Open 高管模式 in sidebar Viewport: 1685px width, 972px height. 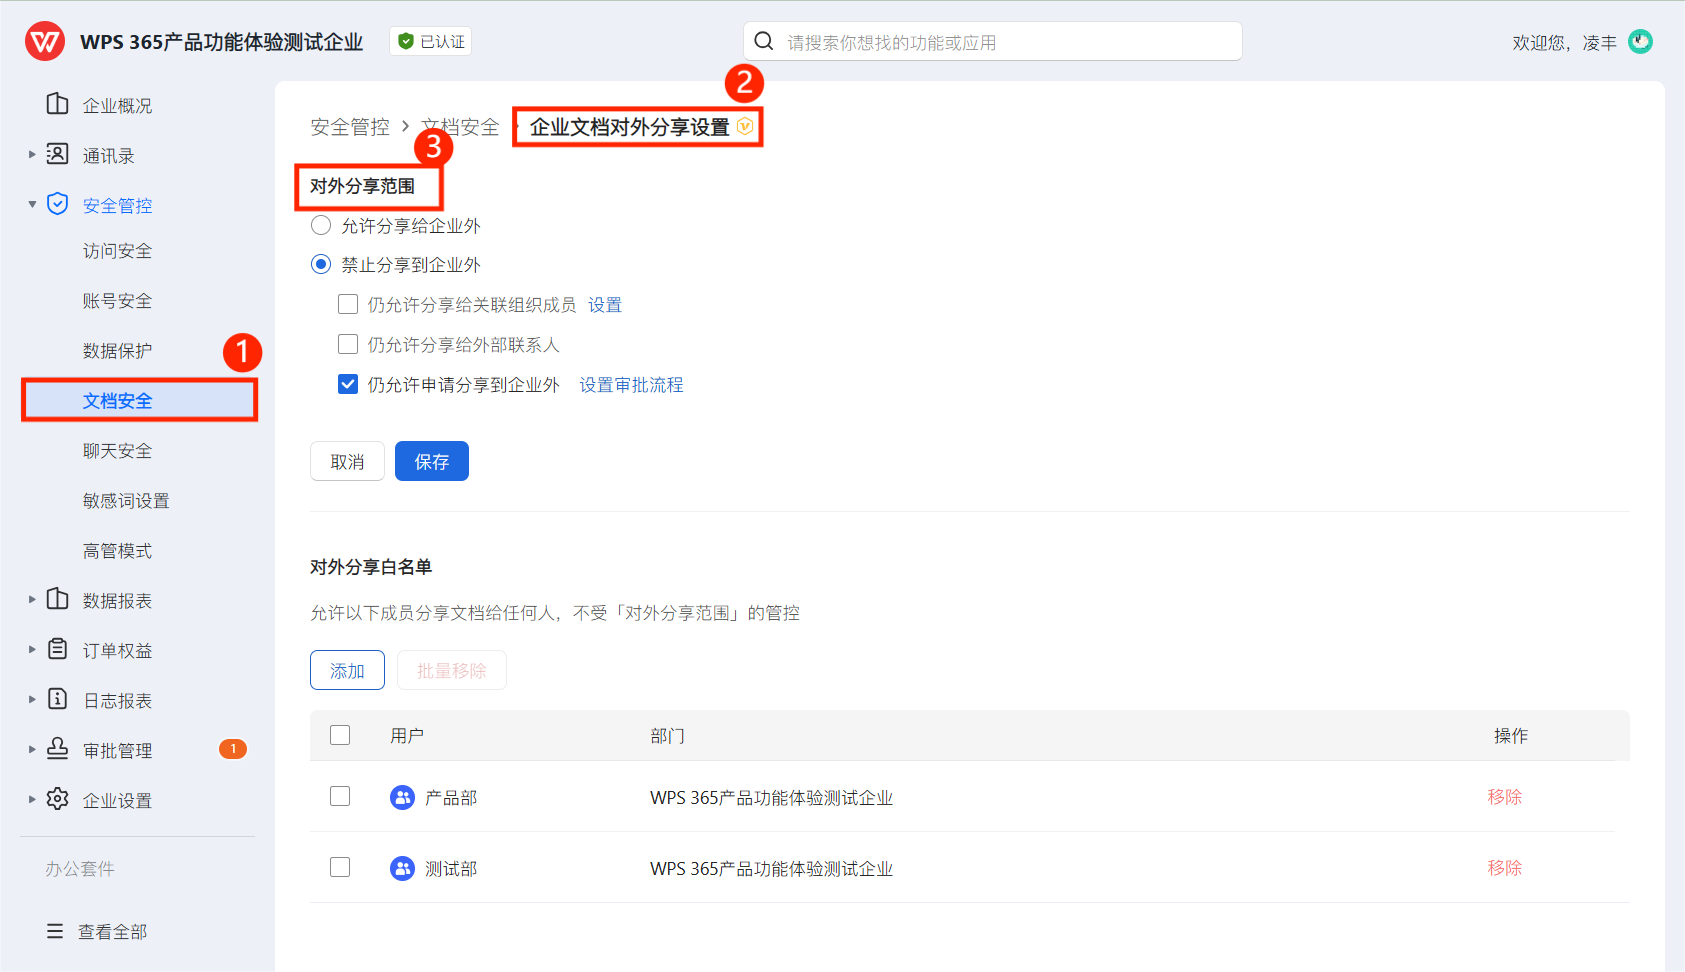(x=117, y=551)
